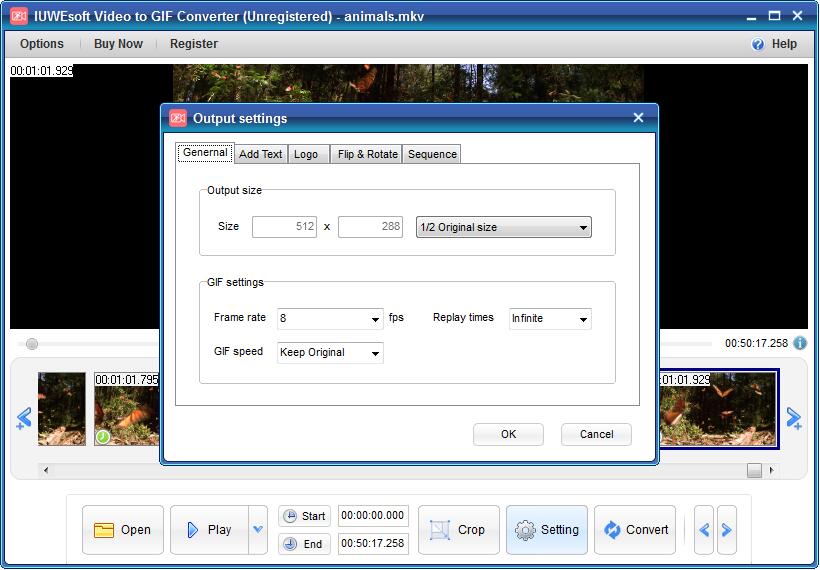This screenshot has width=820, height=570.
Task: Load previous thumbnails with left blue arrow
Action: click(x=24, y=418)
